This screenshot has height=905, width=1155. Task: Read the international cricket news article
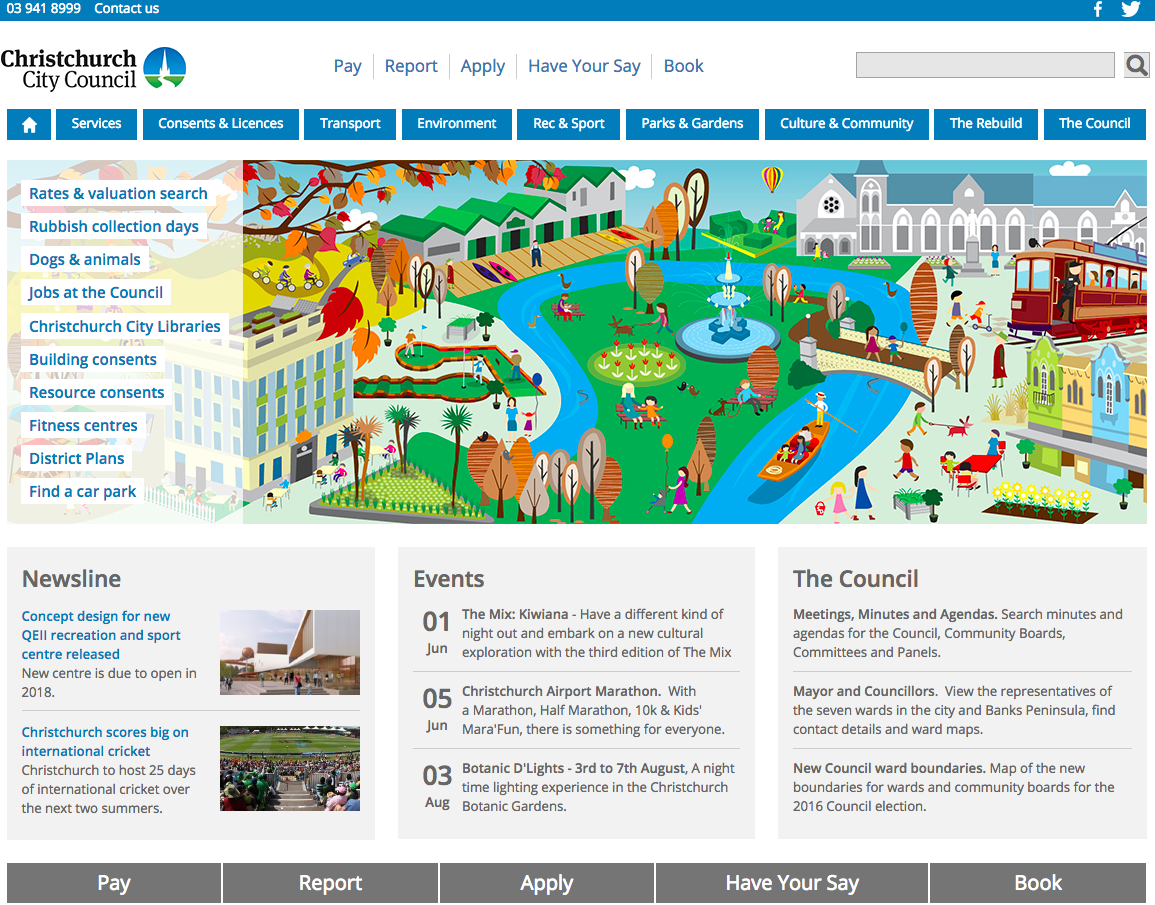105,741
